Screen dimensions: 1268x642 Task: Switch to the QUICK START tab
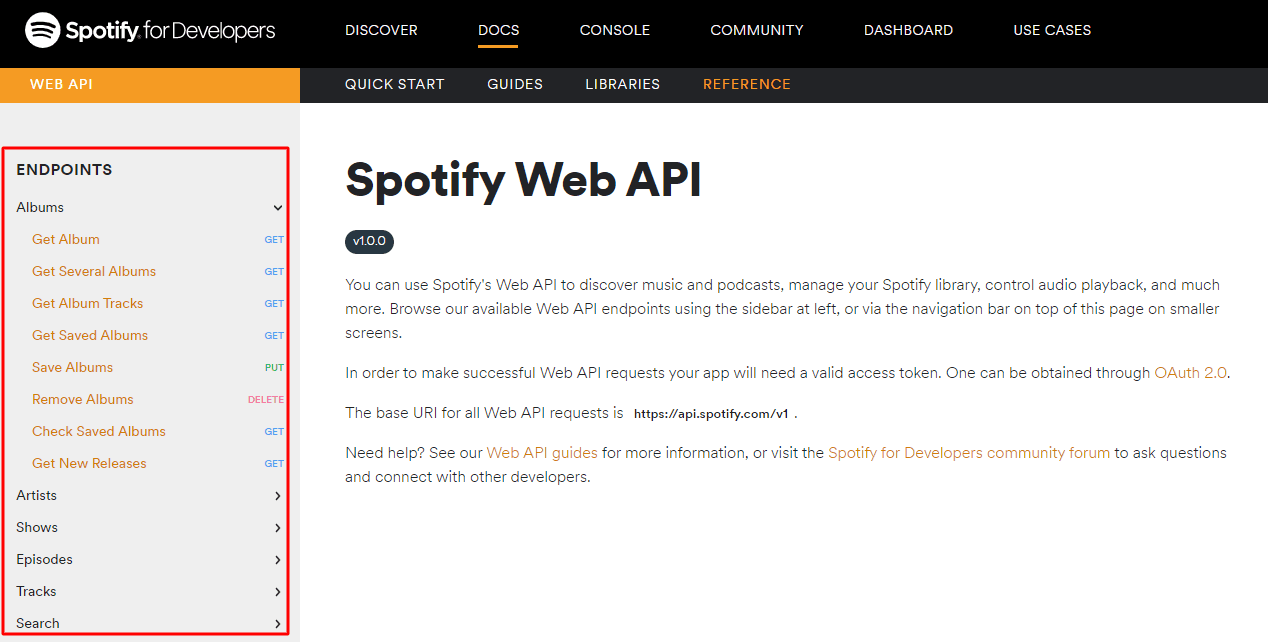(x=394, y=84)
